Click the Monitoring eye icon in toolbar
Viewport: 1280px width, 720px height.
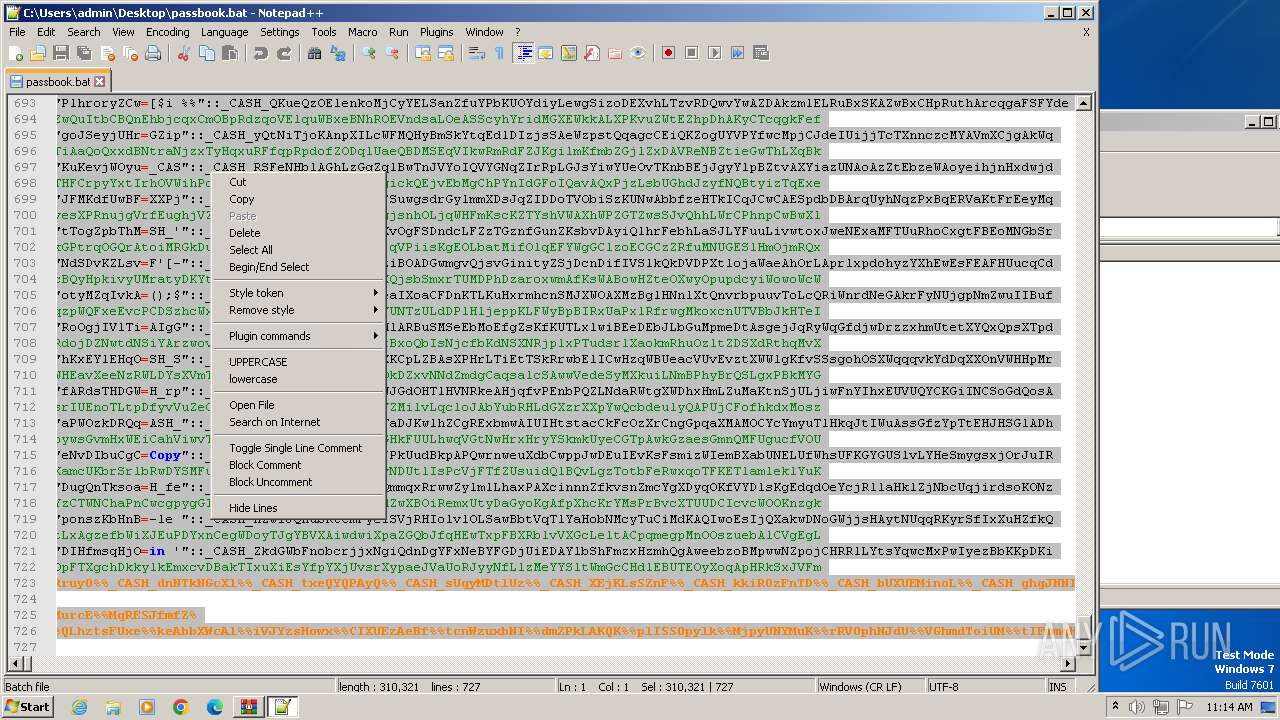pos(638,53)
